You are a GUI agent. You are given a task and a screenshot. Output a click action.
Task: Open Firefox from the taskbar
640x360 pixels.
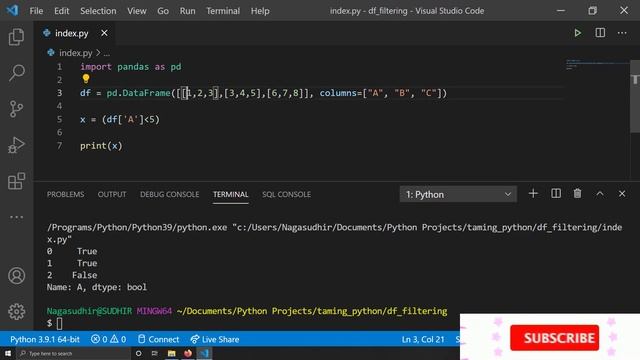tap(188, 353)
